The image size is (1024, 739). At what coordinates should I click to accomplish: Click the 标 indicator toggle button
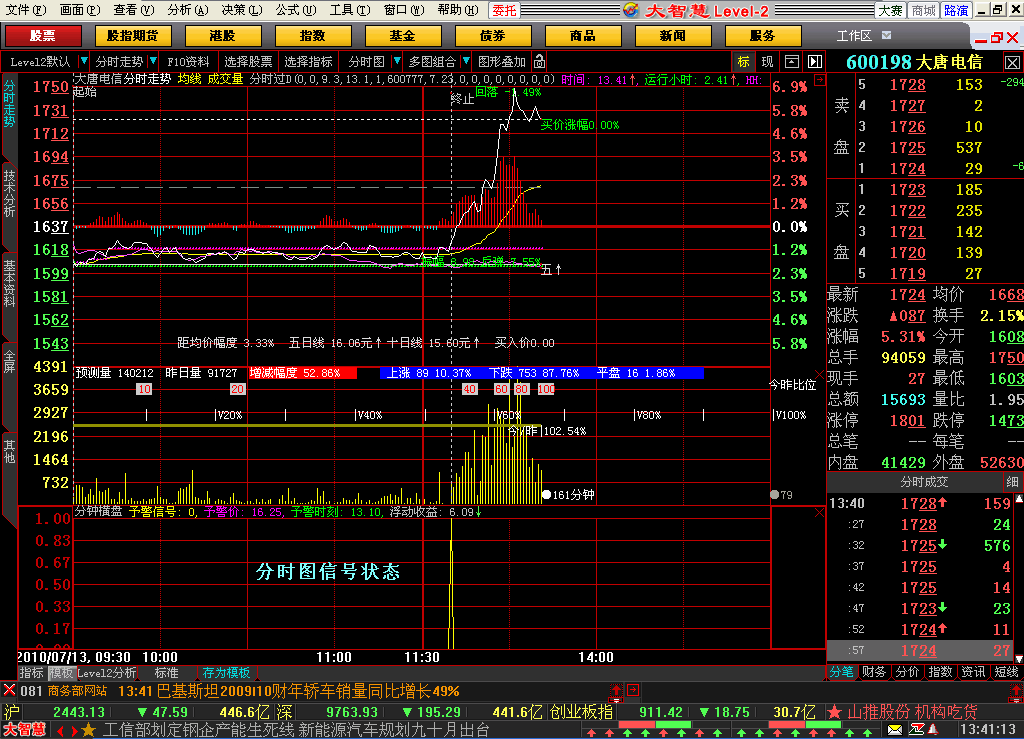[743, 61]
